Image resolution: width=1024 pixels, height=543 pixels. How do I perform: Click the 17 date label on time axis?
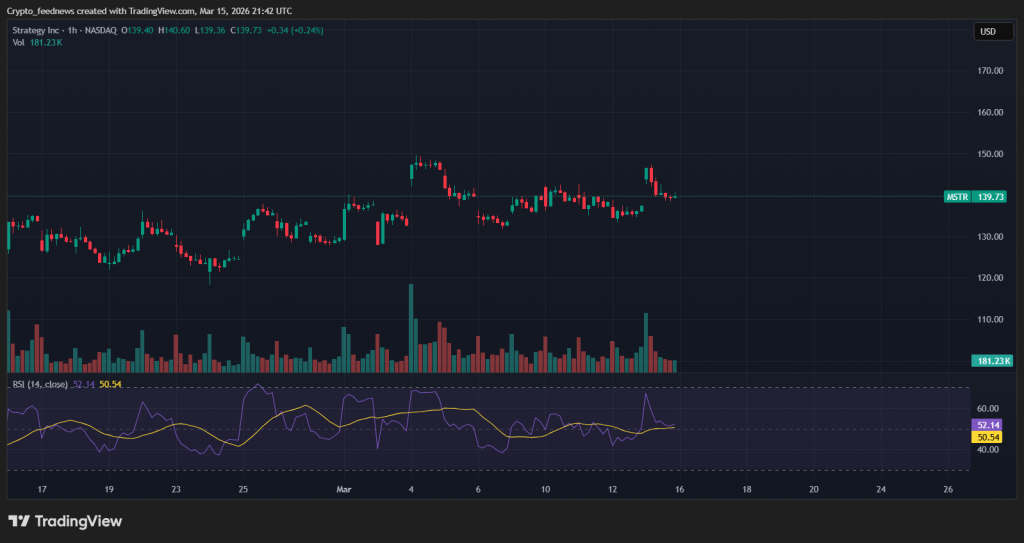(x=42, y=489)
